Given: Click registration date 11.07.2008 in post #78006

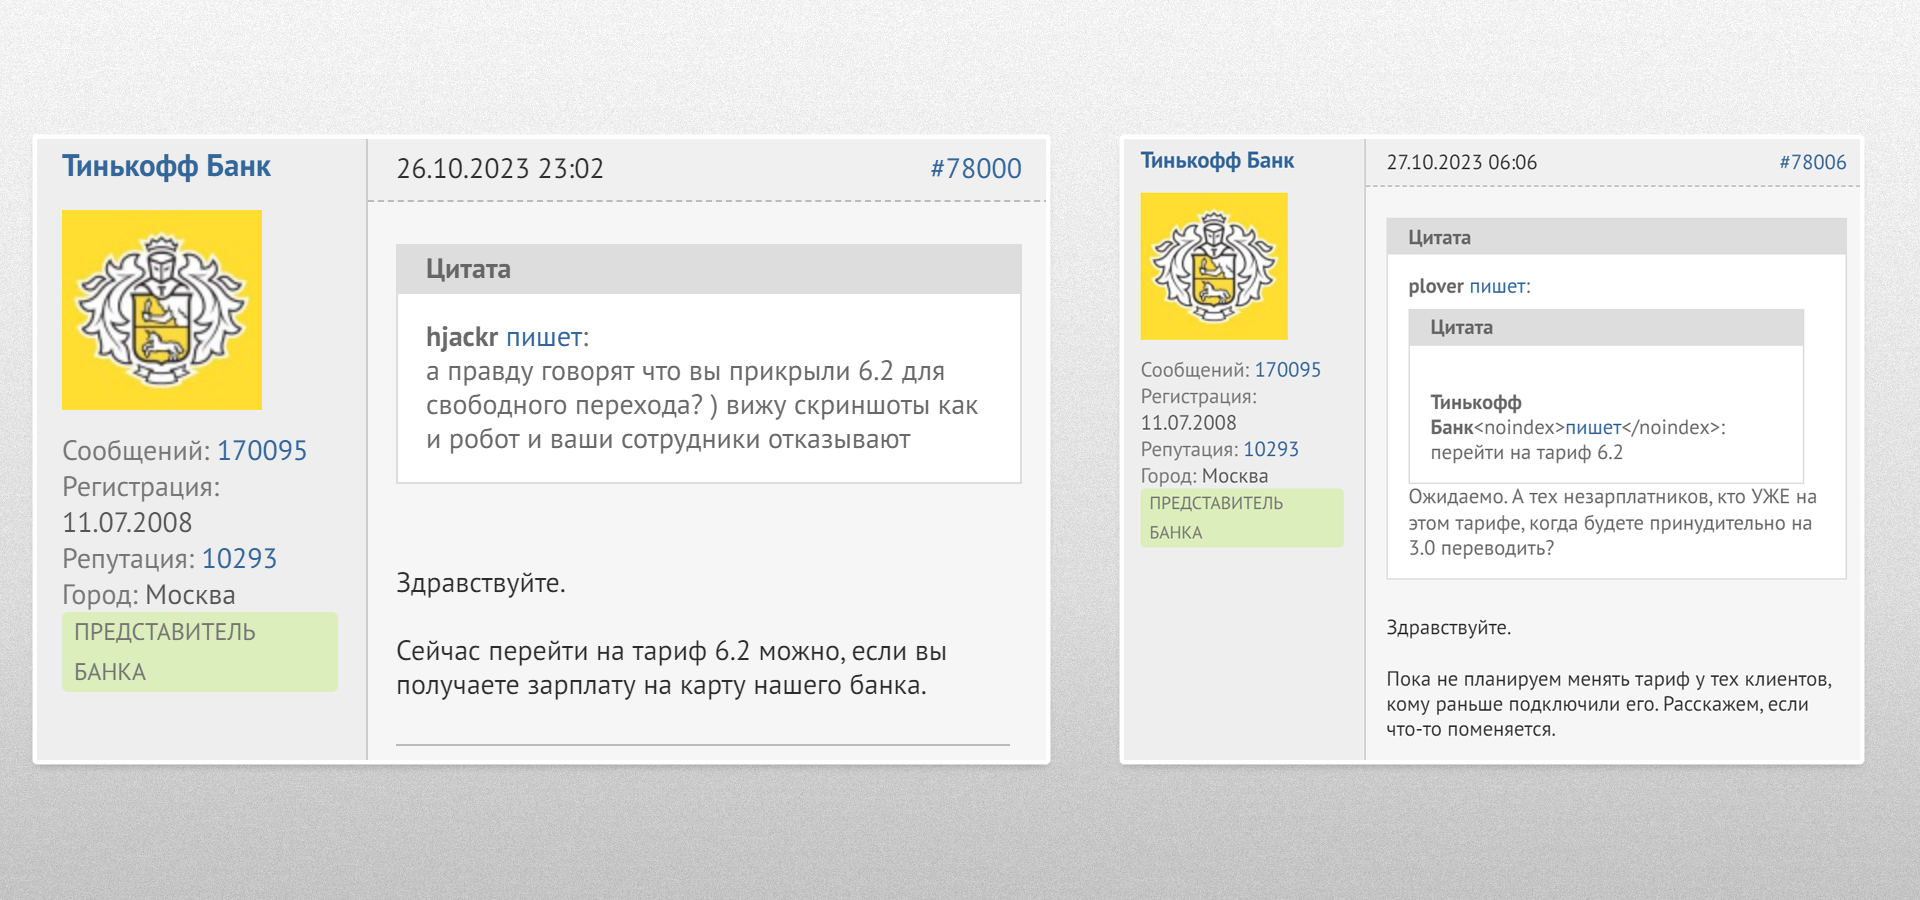Looking at the screenshot, I should 1189,423.
